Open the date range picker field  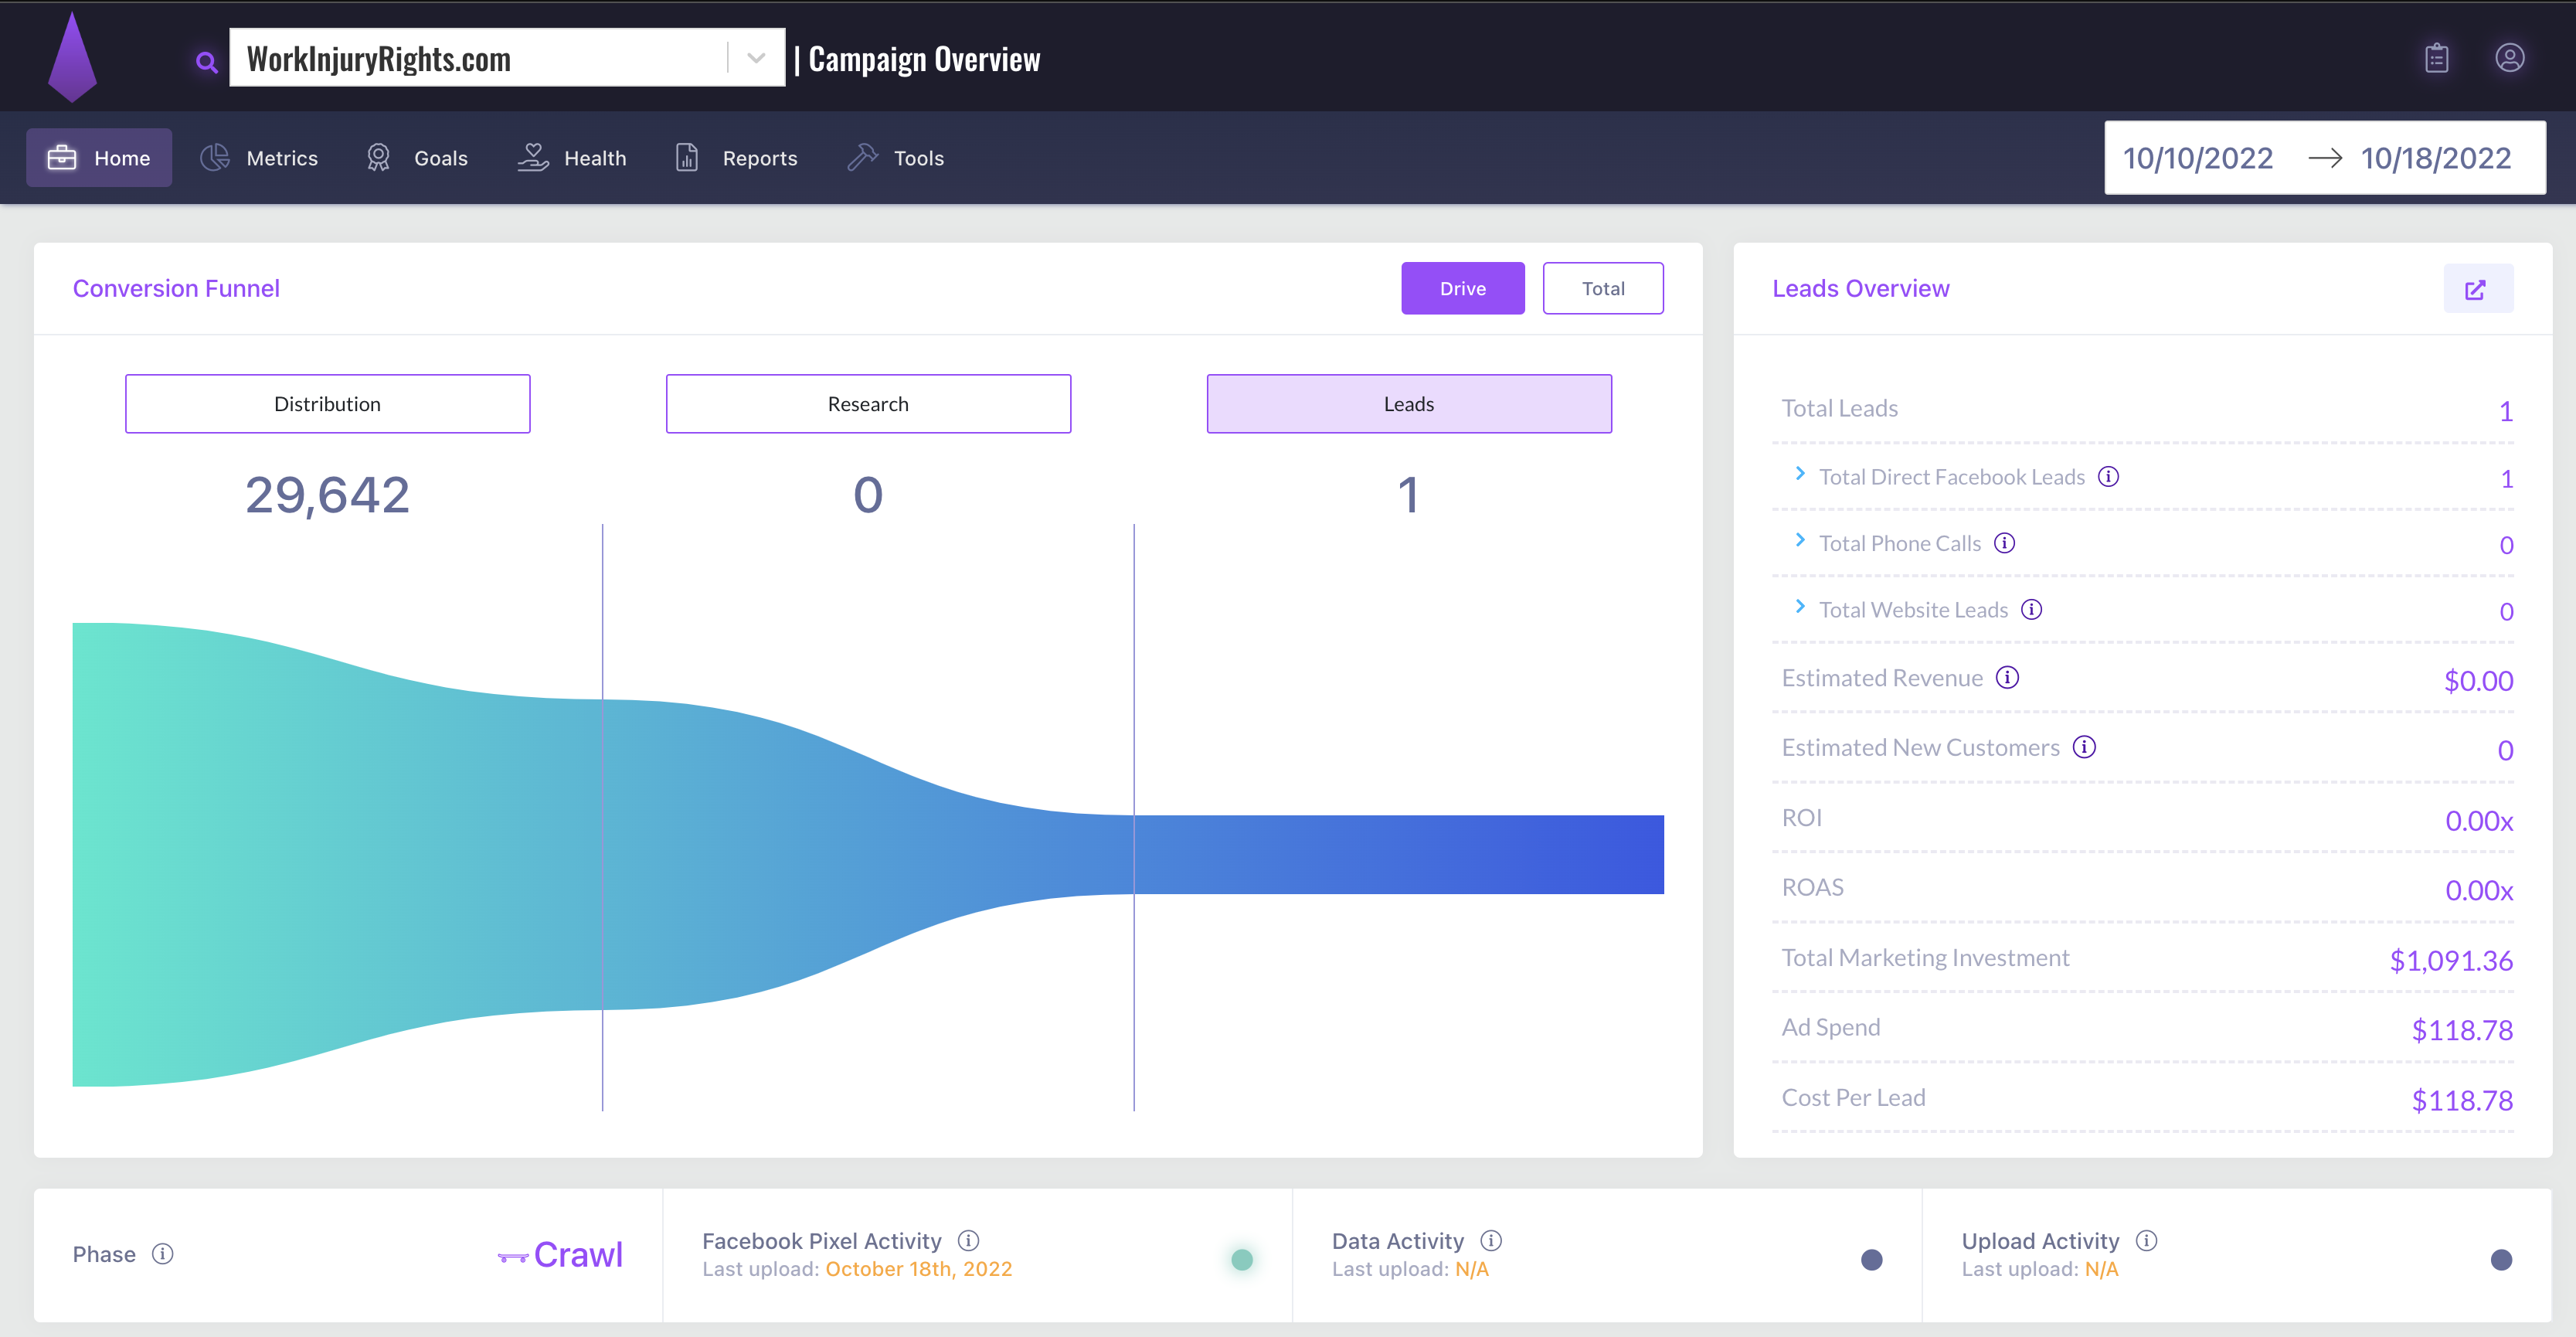2324,158
